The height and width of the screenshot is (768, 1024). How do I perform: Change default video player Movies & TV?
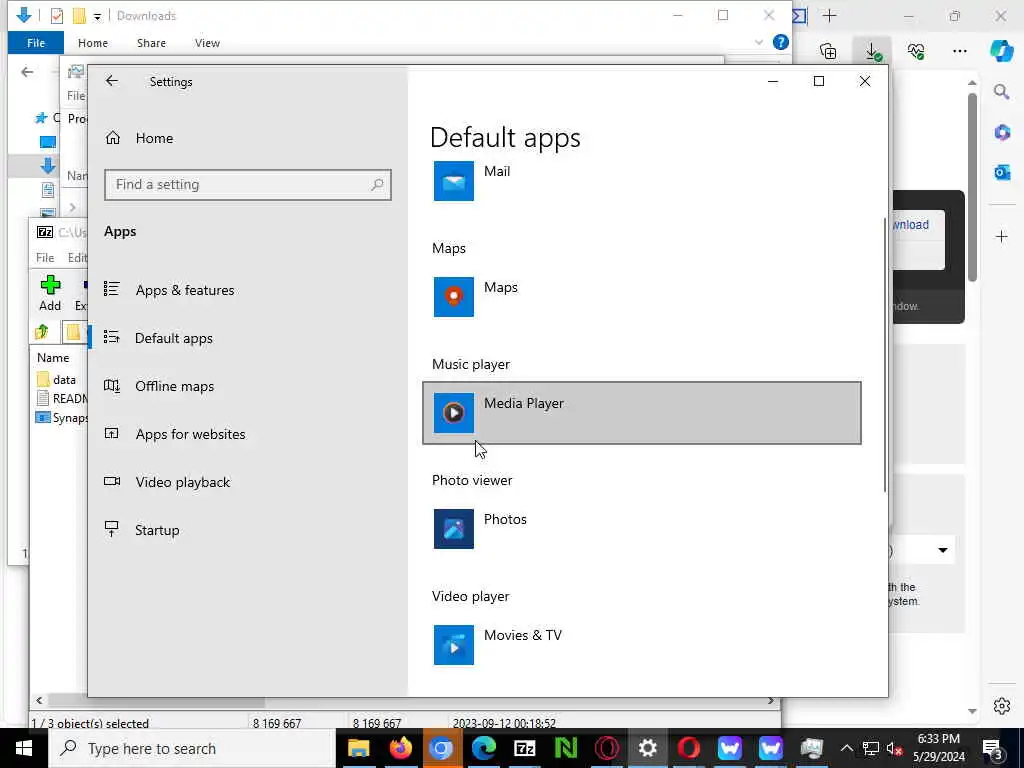[x=641, y=645]
